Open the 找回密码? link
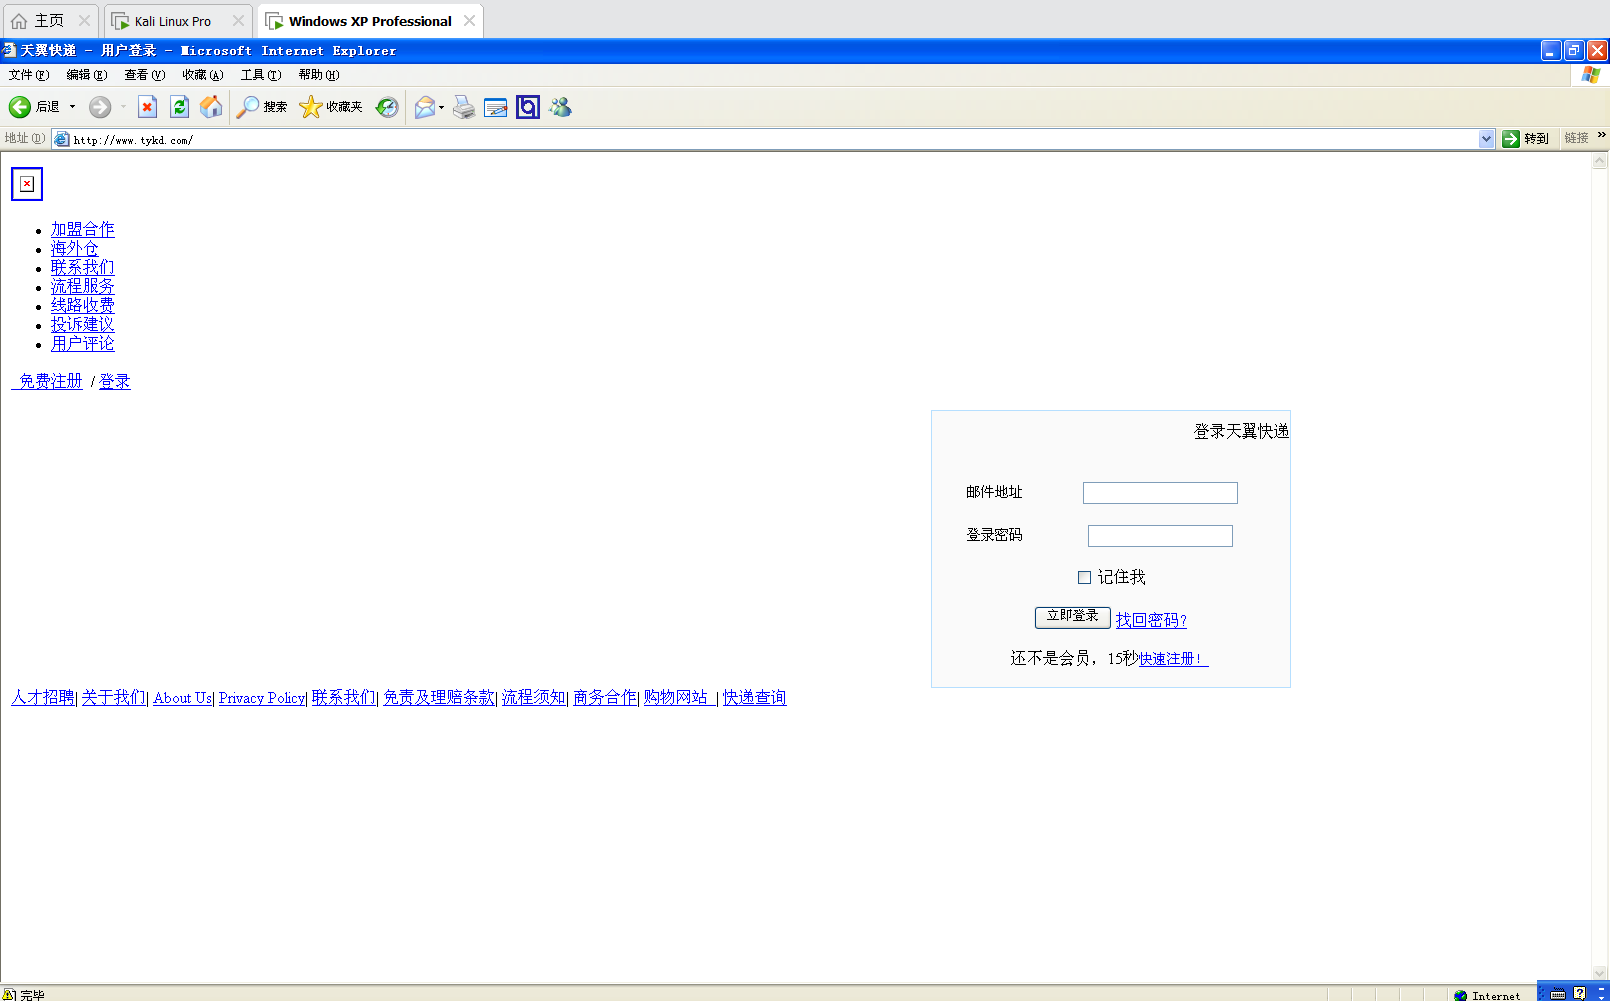1610x1001 pixels. click(x=1151, y=620)
